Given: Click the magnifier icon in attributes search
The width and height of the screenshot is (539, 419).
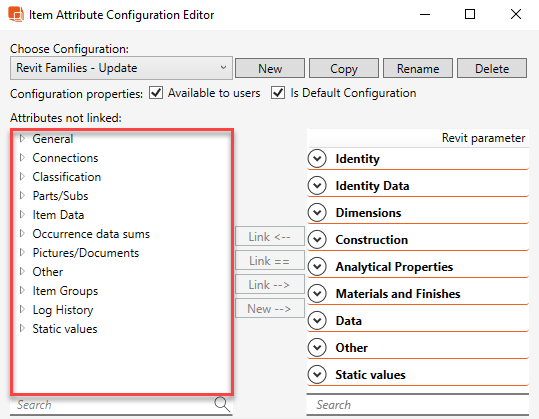Looking at the screenshot, I should pyautogui.click(x=222, y=404).
